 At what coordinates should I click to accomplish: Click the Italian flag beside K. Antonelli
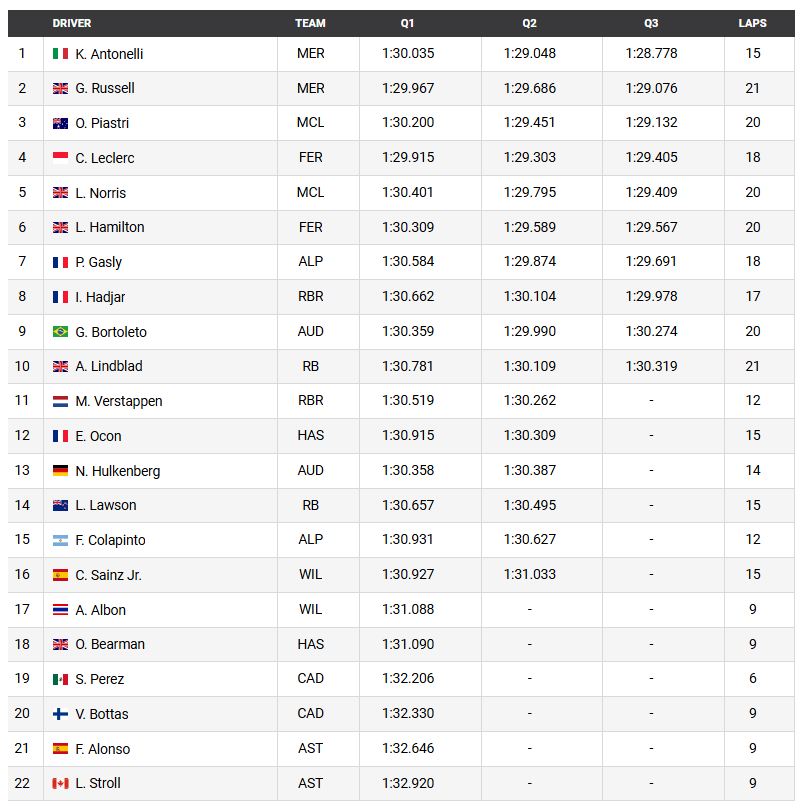60,54
